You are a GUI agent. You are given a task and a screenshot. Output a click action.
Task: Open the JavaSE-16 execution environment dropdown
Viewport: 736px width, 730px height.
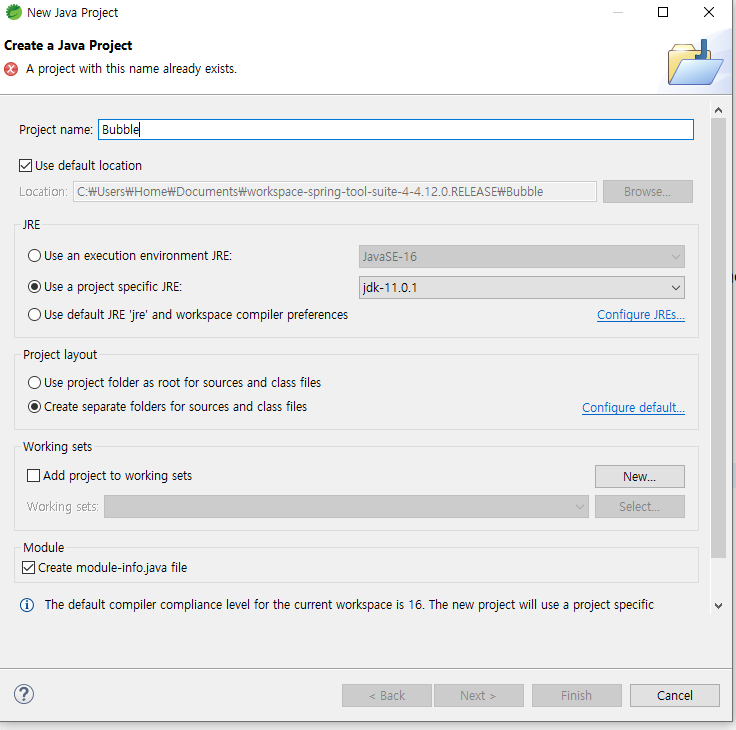(x=521, y=256)
